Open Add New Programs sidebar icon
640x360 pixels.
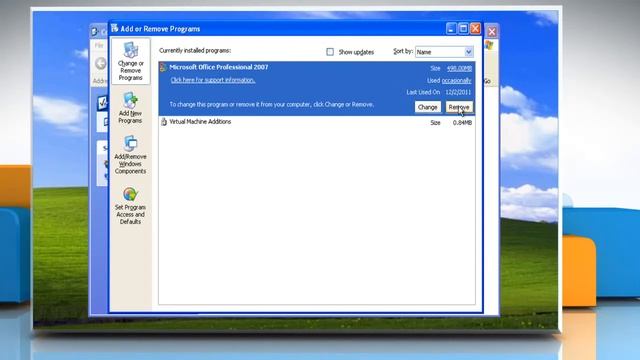pos(130,108)
